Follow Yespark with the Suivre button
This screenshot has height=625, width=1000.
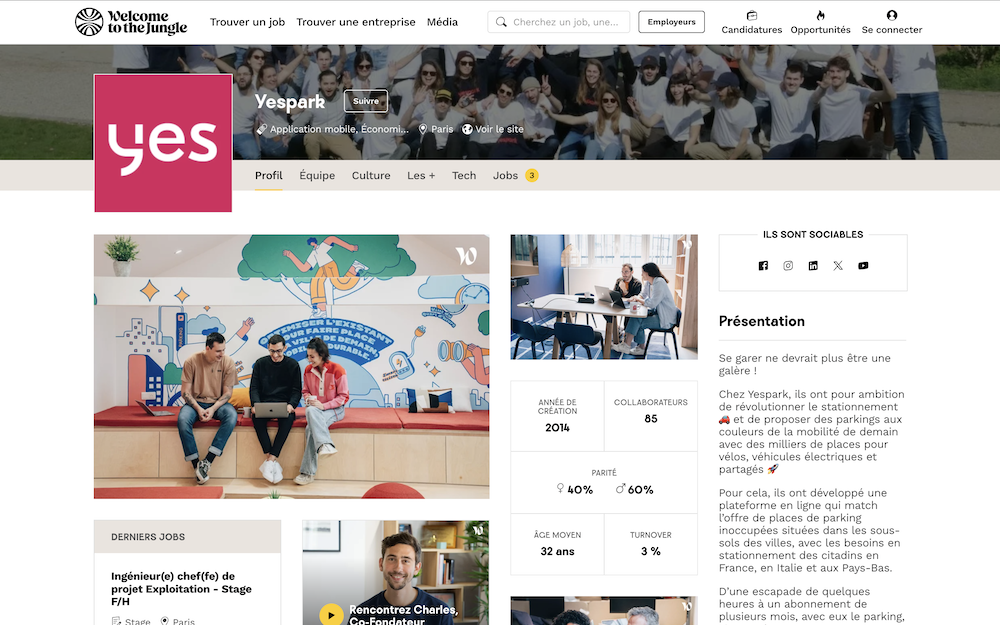pyautogui.click(x=366, y=101)
